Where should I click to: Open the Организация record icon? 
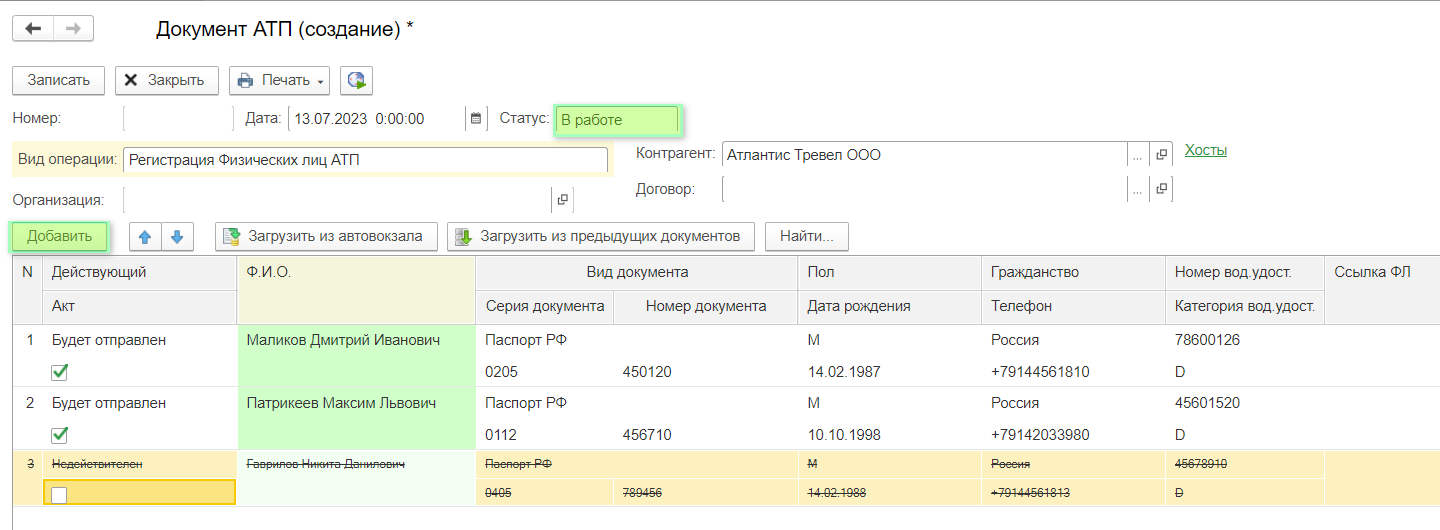(562, 200)
